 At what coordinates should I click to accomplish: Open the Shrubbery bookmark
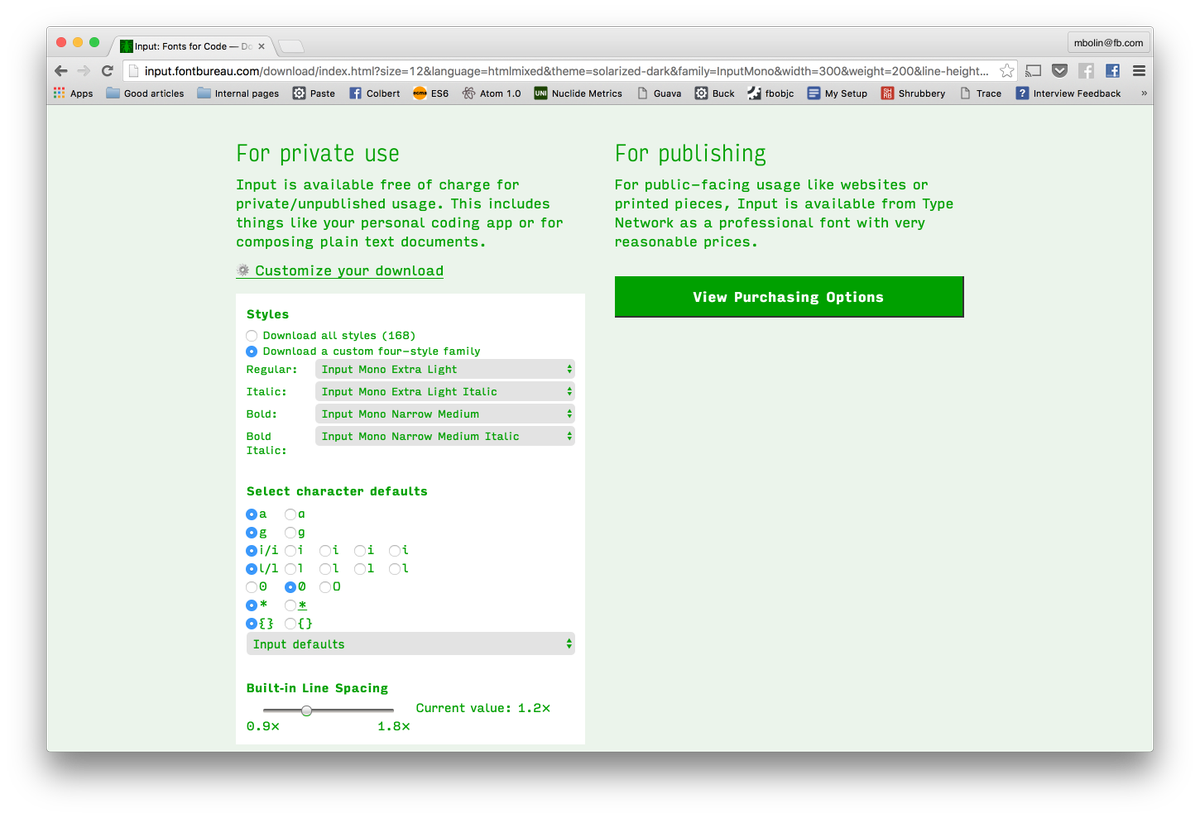coord(913,93)
